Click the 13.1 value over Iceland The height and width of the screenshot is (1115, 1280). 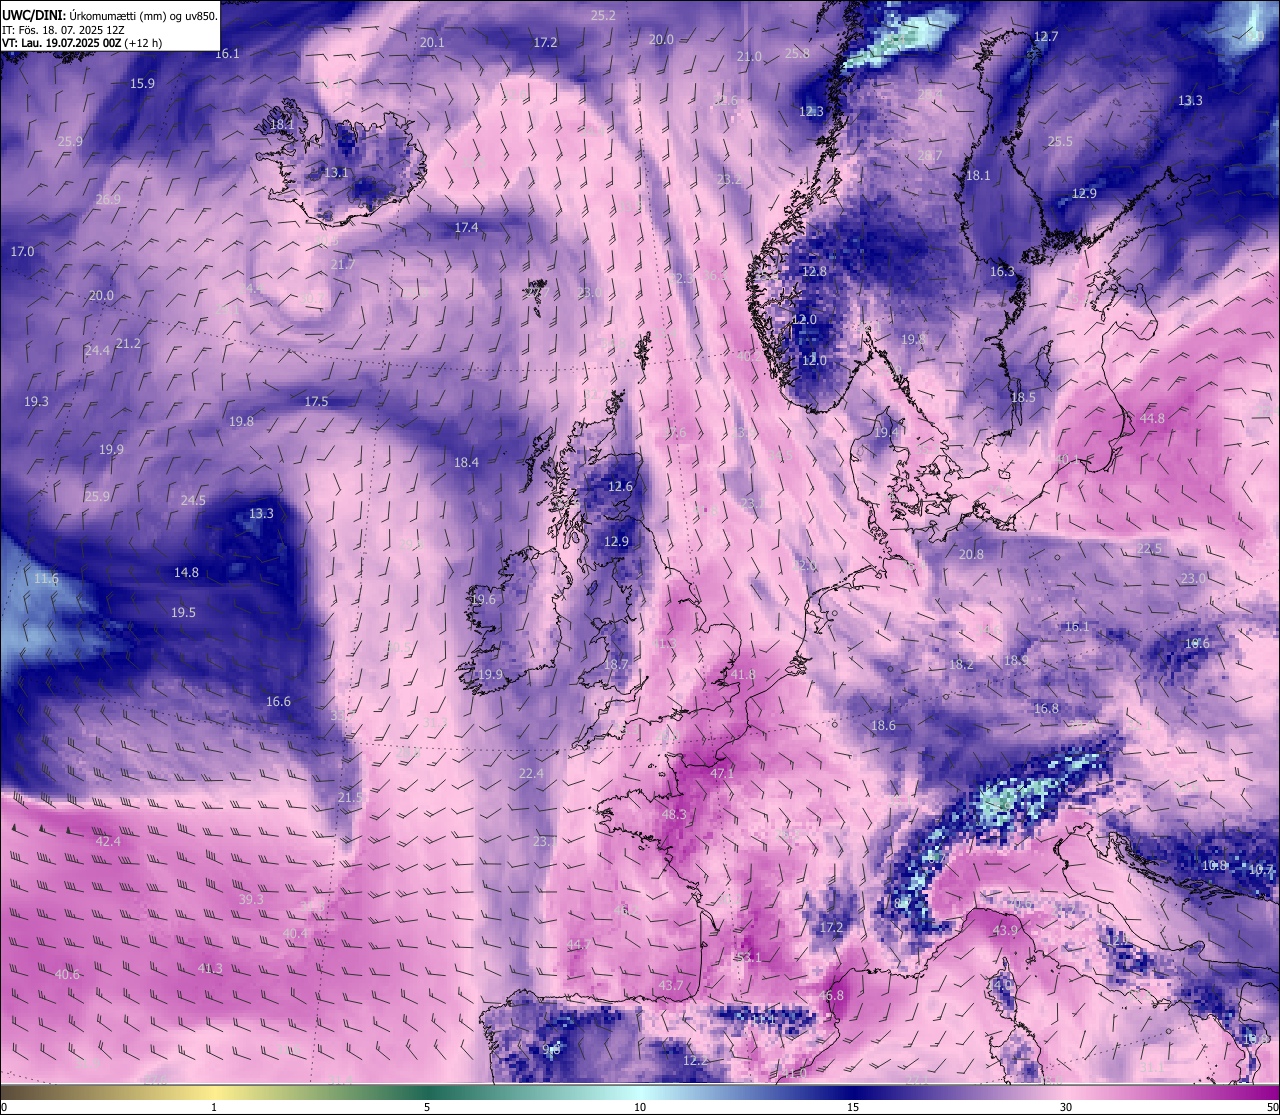(x=336, y=173)
